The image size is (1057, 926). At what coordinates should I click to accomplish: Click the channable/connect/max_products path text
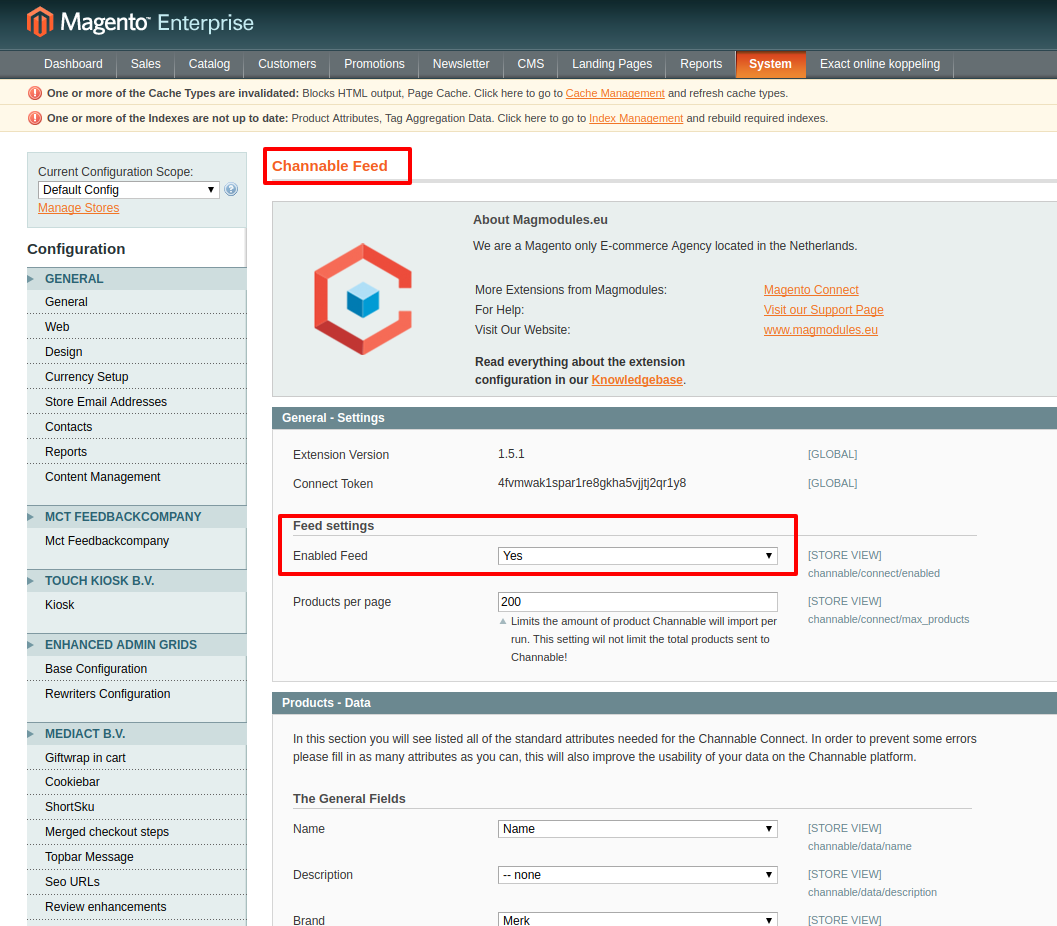[x=888, y=619]
